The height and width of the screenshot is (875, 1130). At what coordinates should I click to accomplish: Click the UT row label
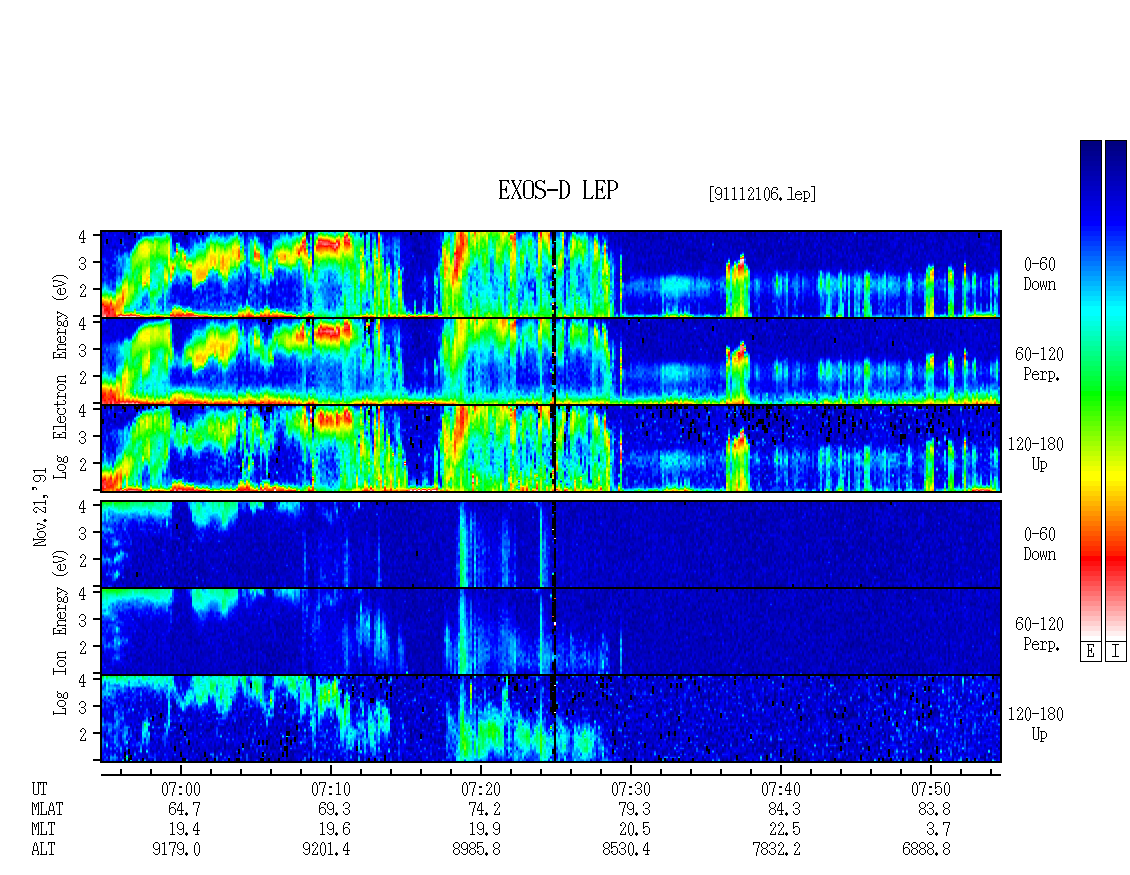(x=39, y=789)
